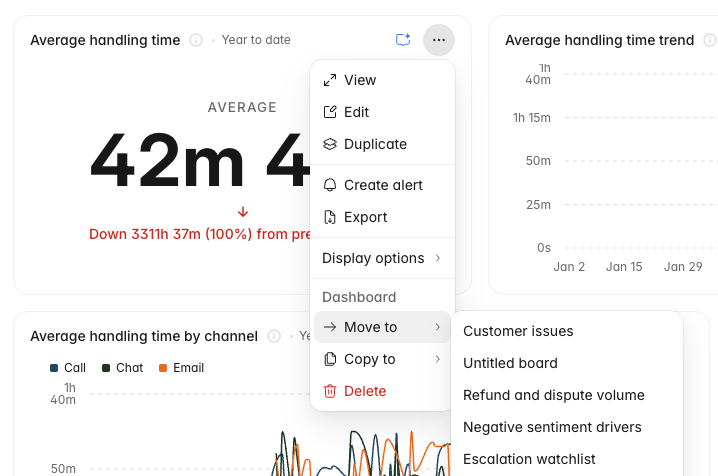Move card to Untitled board
Viewport: 718px width, 476px height.
coord(567,363)
